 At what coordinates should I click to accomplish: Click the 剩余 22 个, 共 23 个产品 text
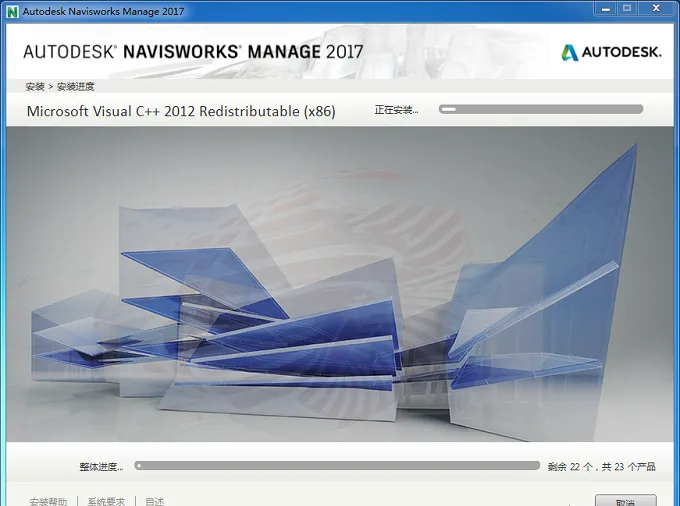[x=601, y=467]
